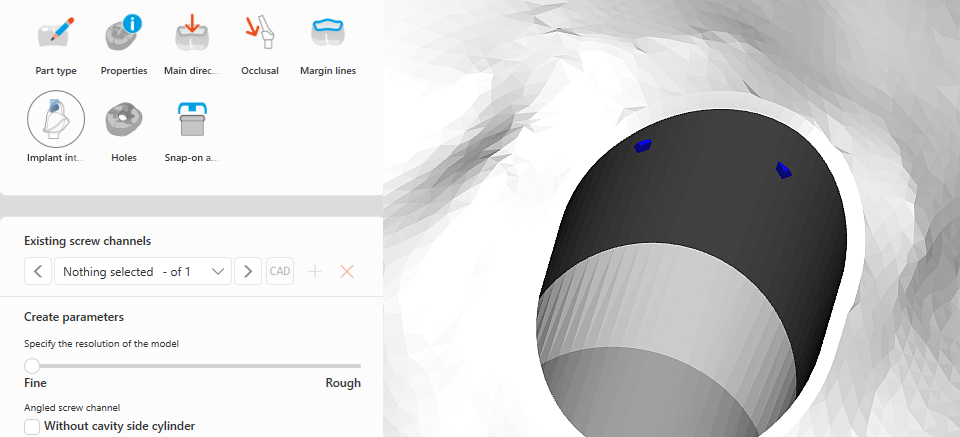960x437 pixels.
Task: Click the left blue marker on the cylinder
Action: tap(643, 146)
